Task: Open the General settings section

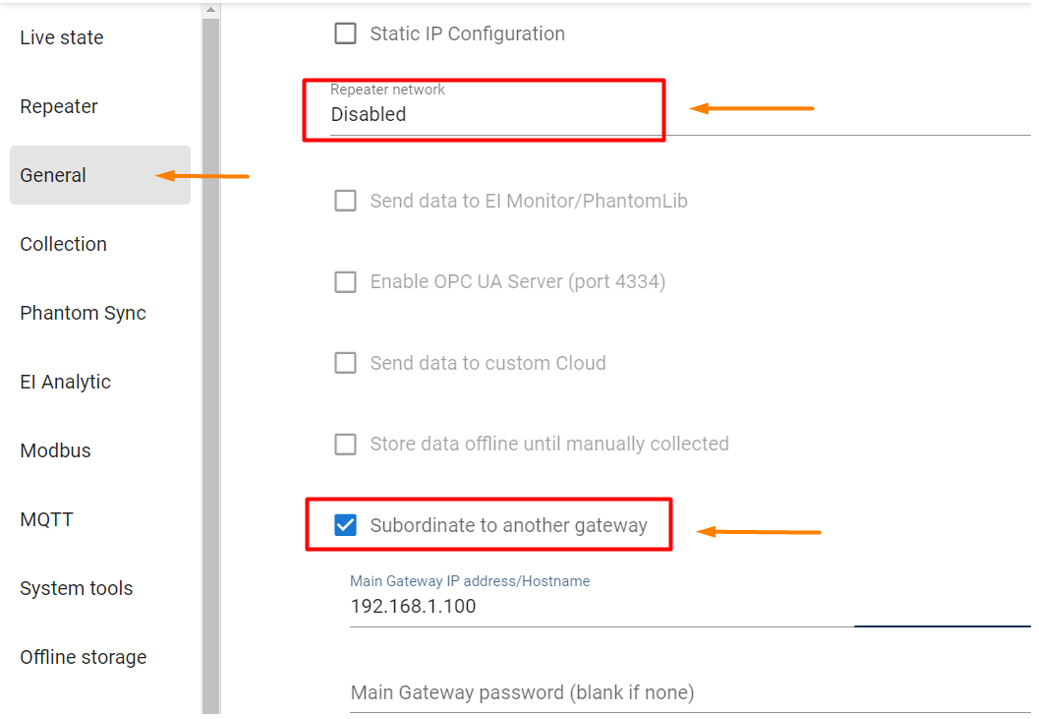Action: pyautogui.click(x=54, y=176)
